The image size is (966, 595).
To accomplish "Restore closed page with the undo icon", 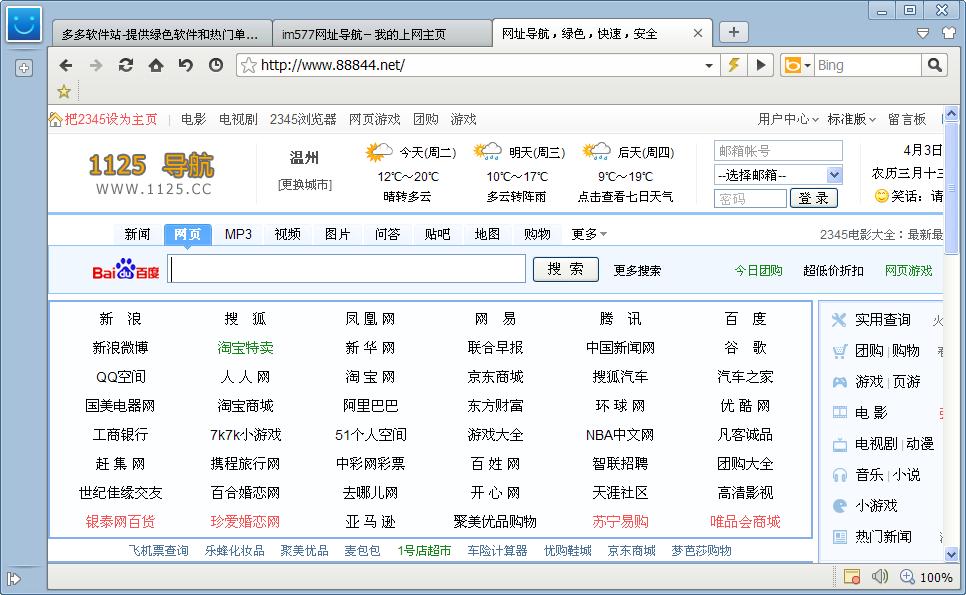I will 185,65.
